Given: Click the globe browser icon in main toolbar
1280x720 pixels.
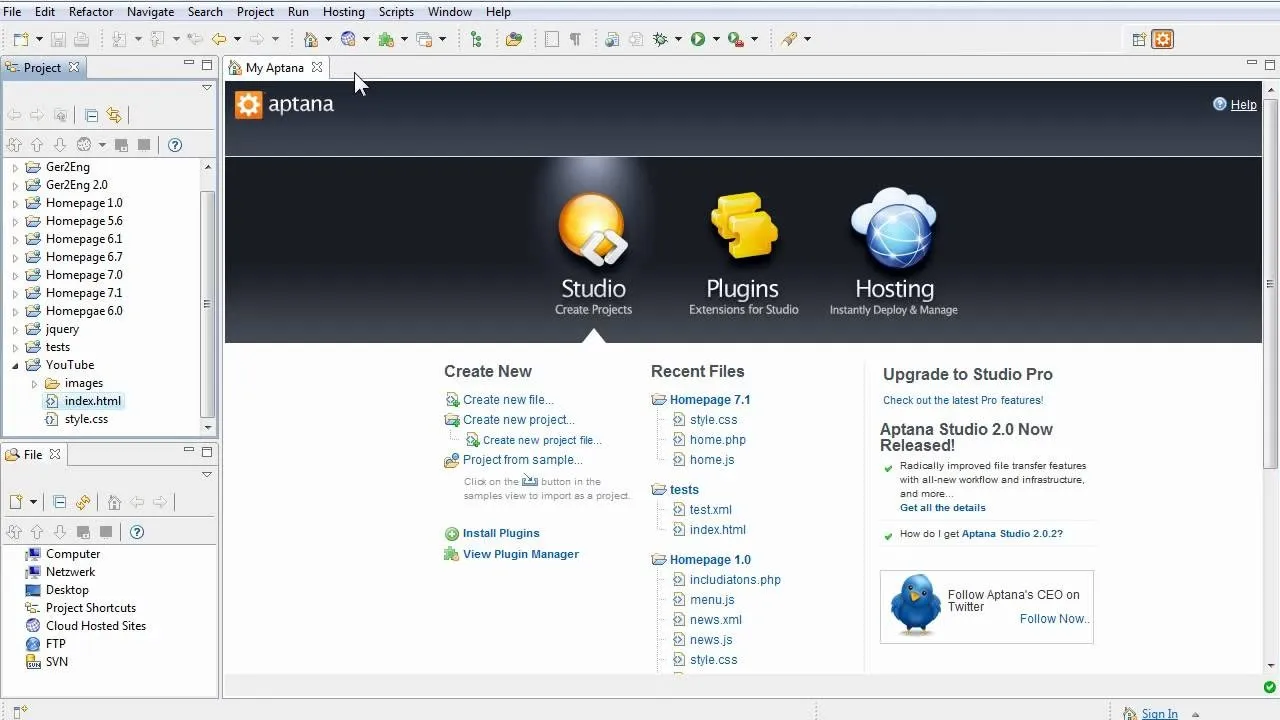Looking at the screenshot, I should [x=348, y=39].
